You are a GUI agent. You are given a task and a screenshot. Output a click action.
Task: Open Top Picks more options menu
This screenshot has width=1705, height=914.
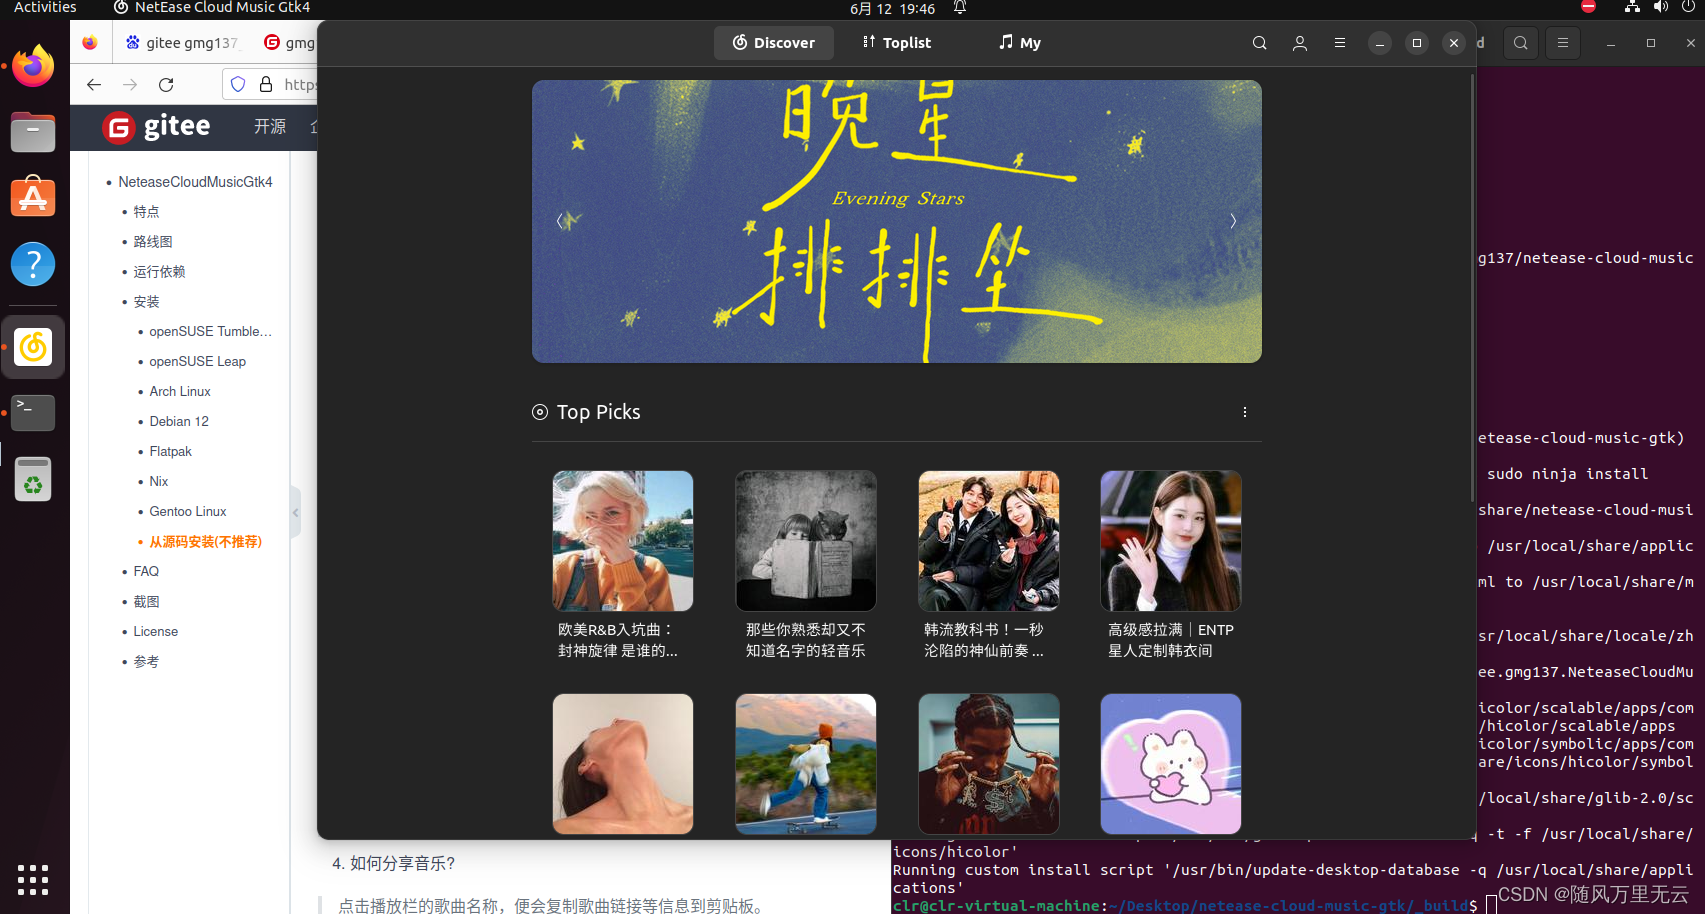pyautogui.click(x=1244, y=412)
